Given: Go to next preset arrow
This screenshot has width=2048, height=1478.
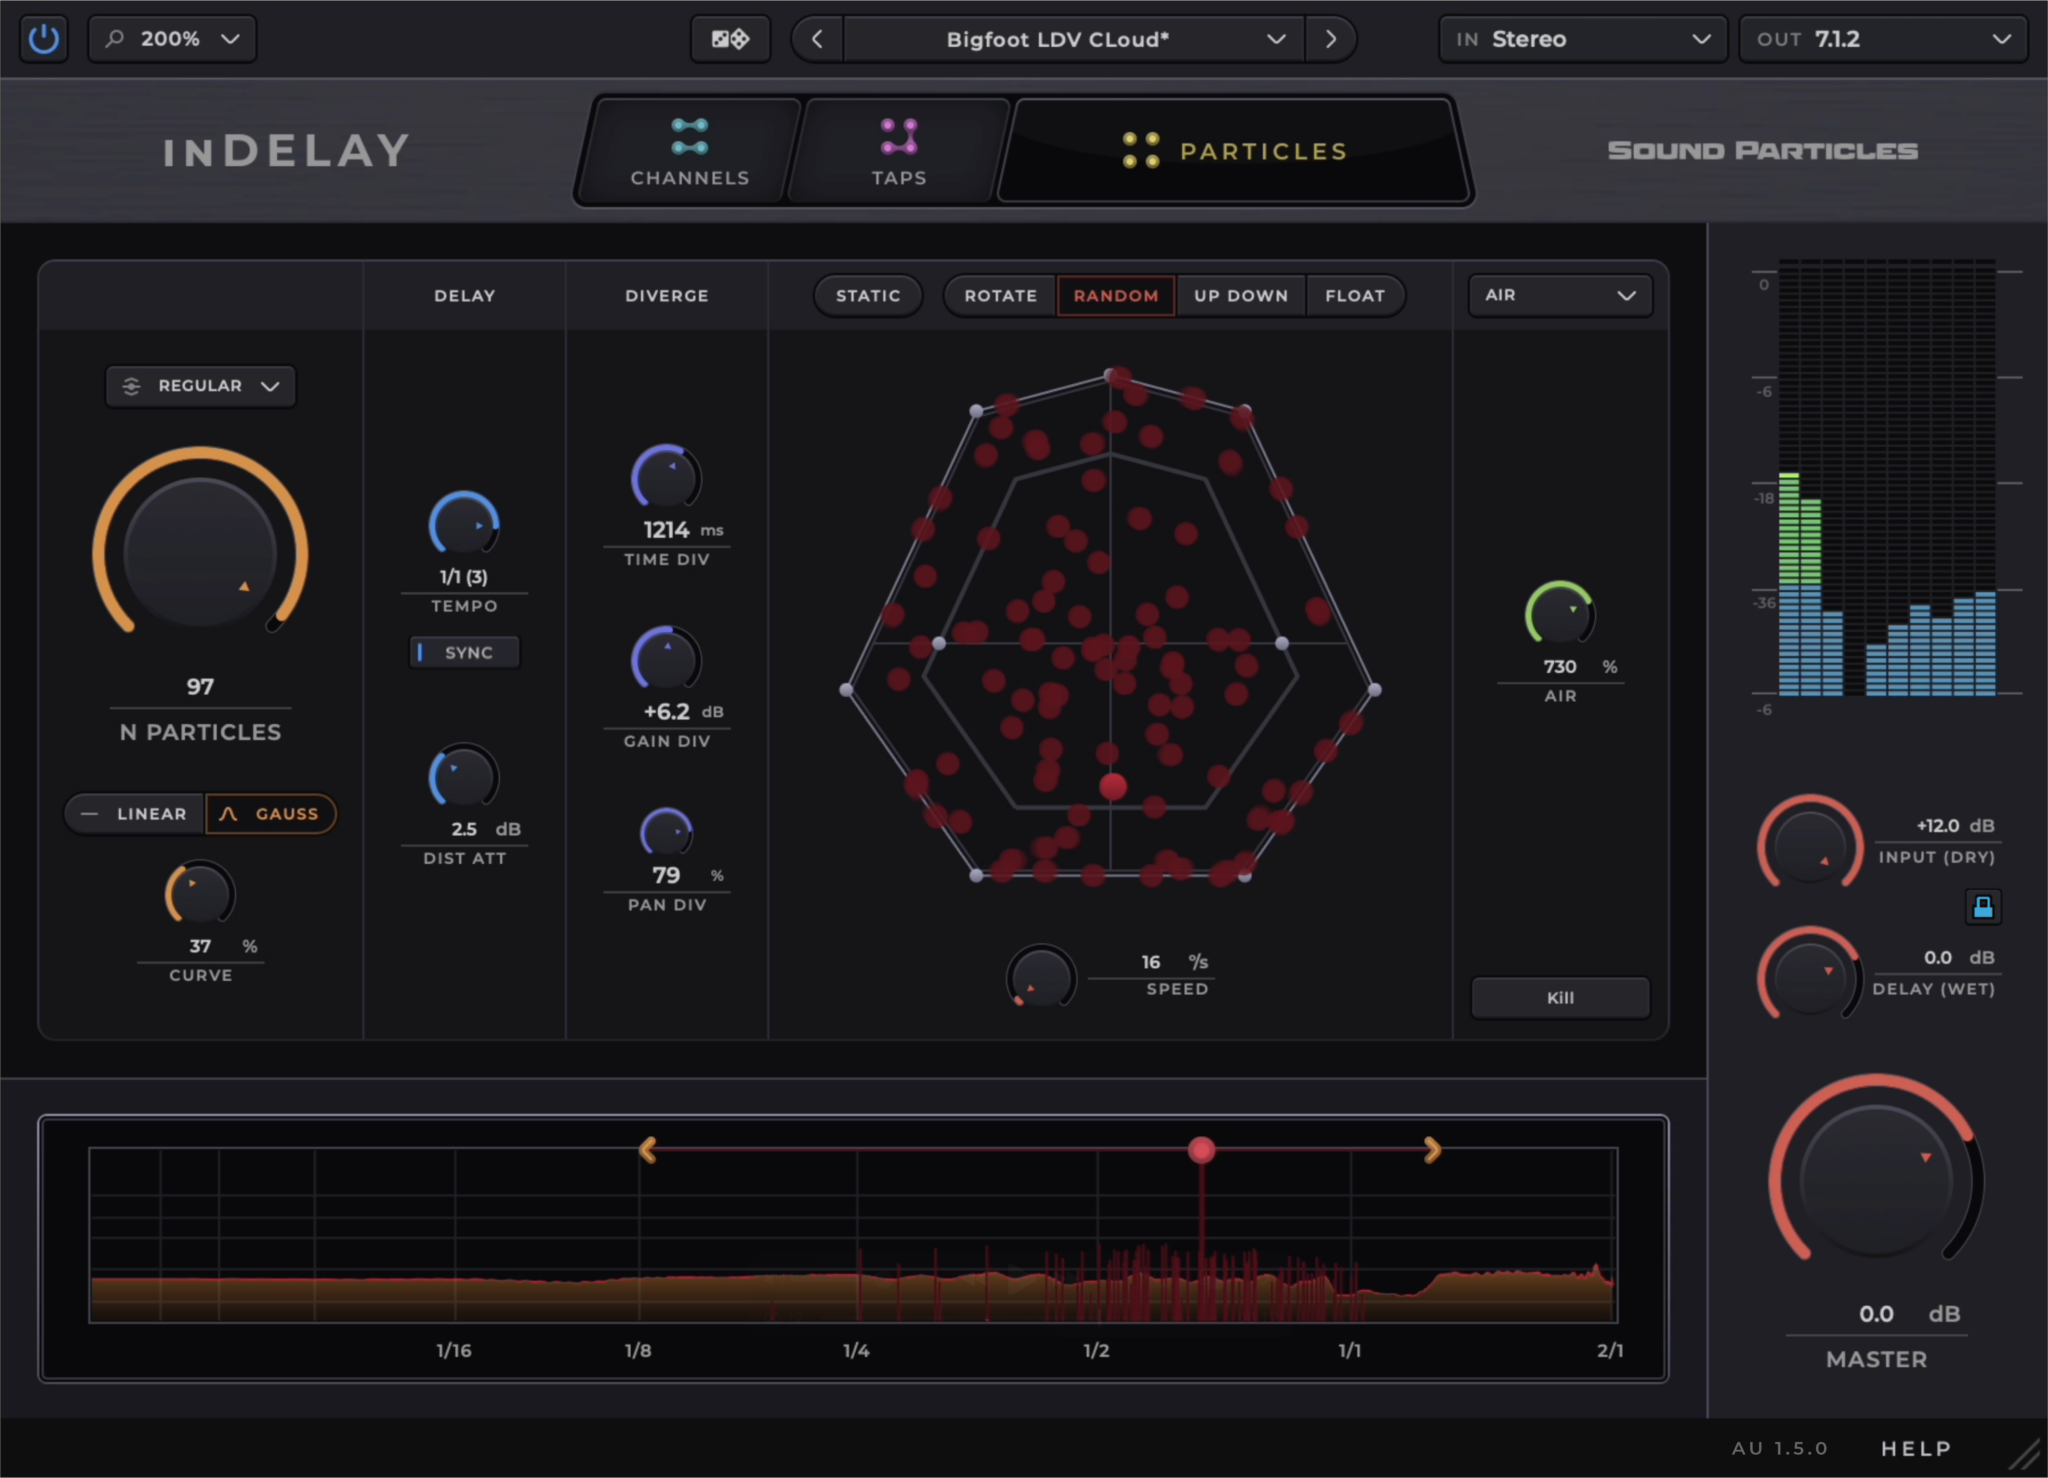Looking at the screenshot, I should (1330, 39).
